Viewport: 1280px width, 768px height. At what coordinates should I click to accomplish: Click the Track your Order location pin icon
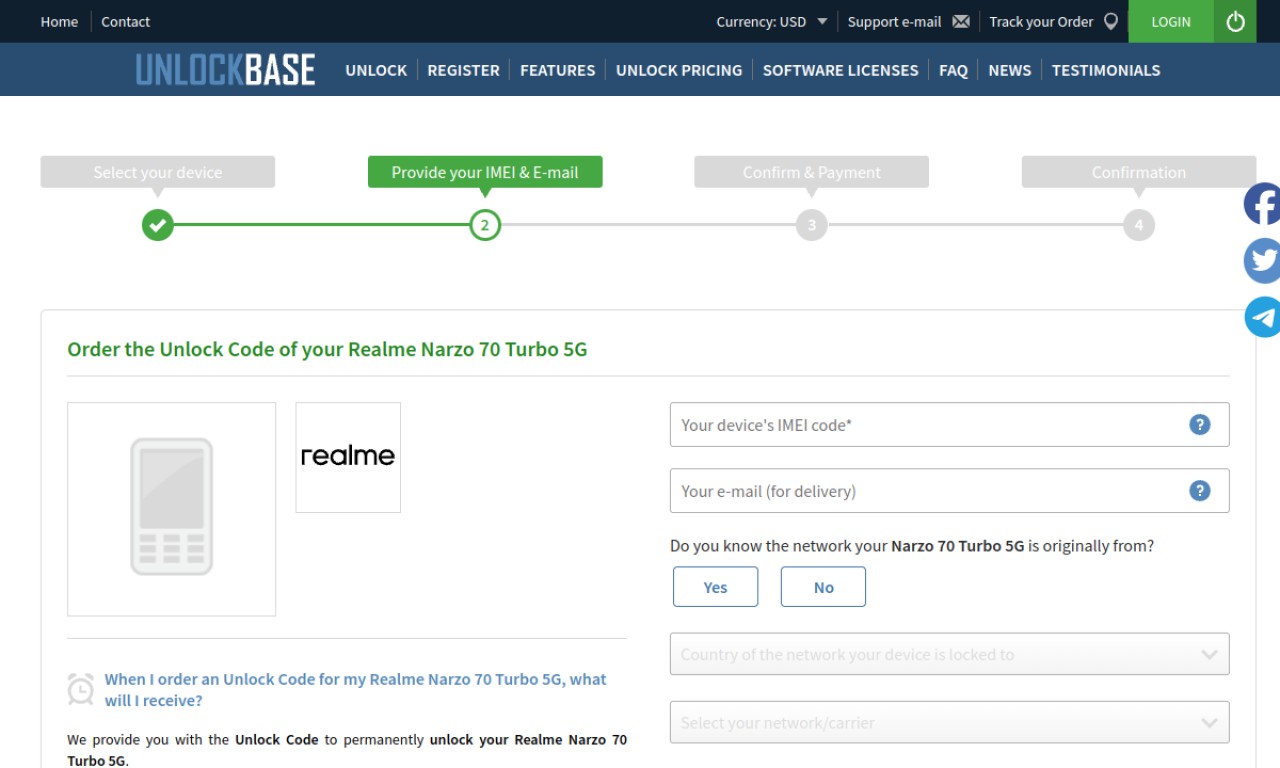click(1111, 21)
